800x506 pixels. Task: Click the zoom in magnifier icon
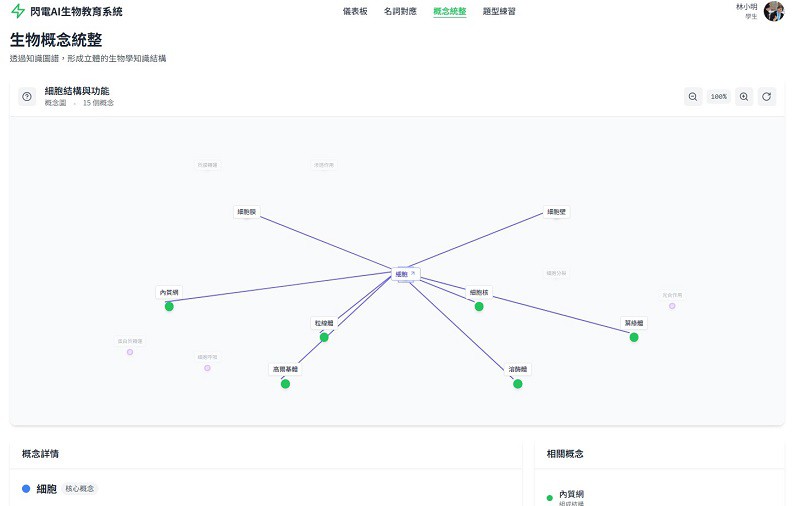click(744, 97)
